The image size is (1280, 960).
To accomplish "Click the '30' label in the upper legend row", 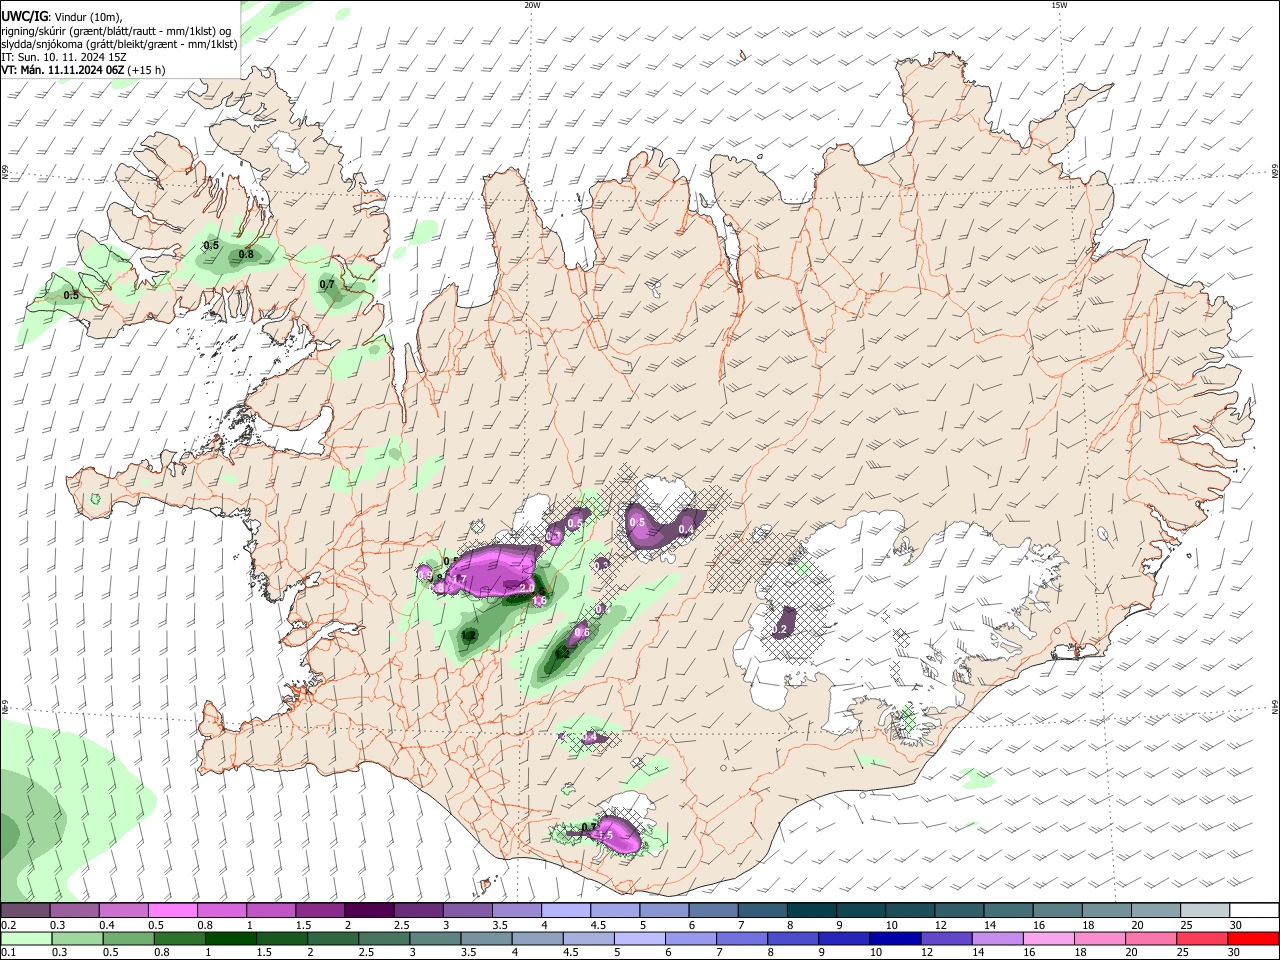I will pos(1235,925).
